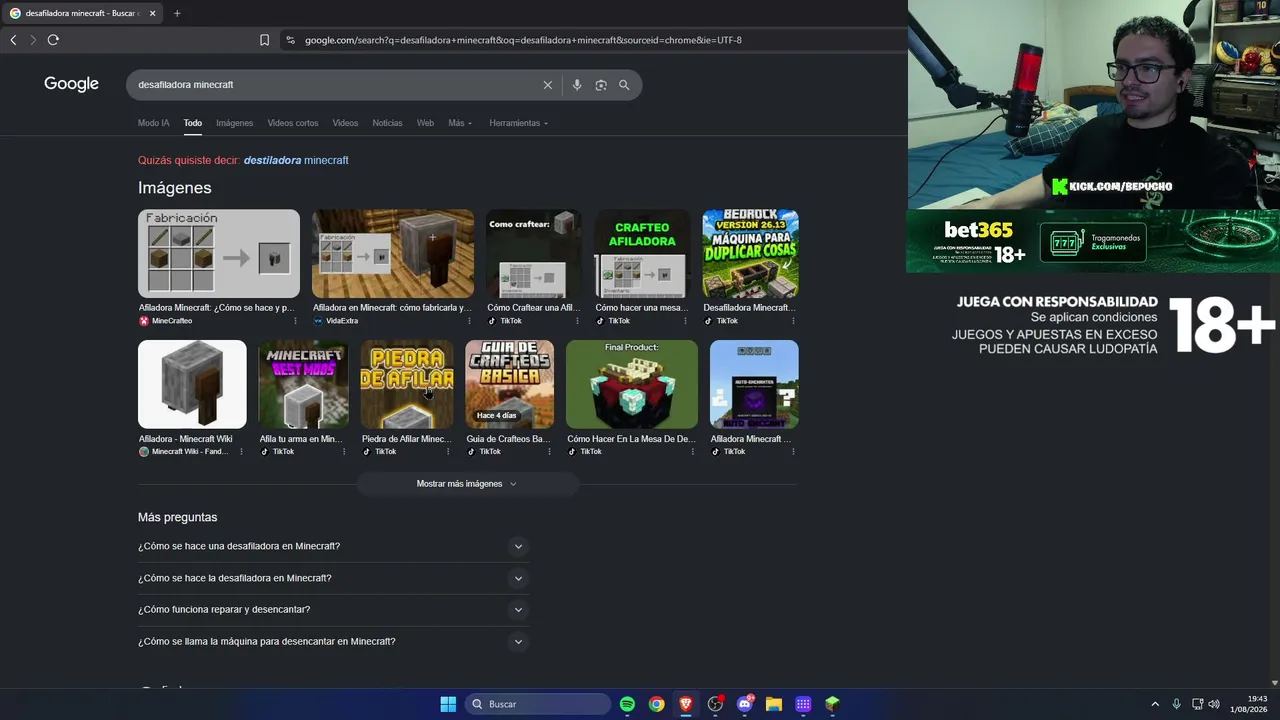Click the Google logo
This screenshot has height=720, width=1280.
71,84
